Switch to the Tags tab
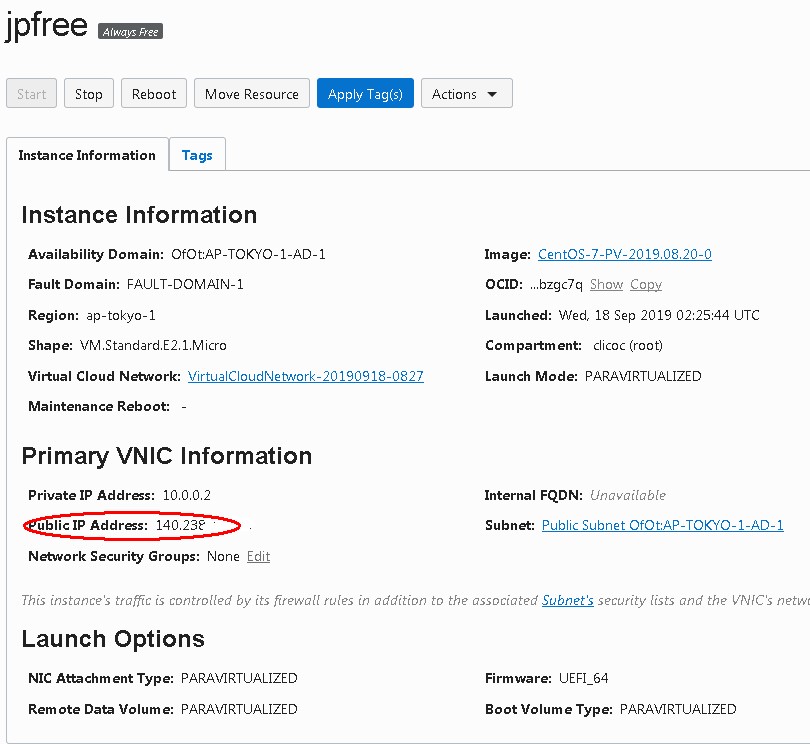The width and height of the screenshot is (810, 744). pos(197,155)
